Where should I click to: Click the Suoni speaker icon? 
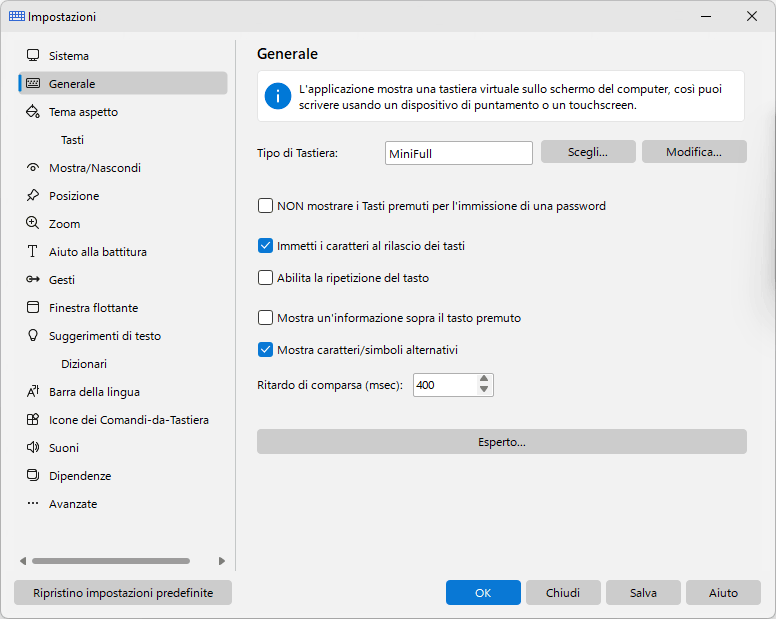33,447
